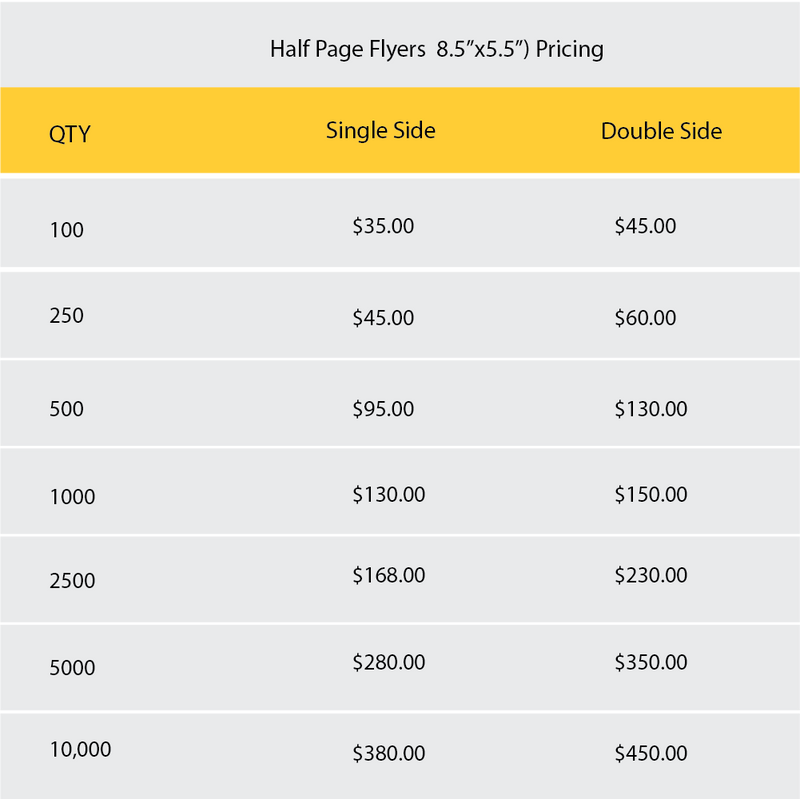Click the $230.00 double side price

(x=651, y=576)
